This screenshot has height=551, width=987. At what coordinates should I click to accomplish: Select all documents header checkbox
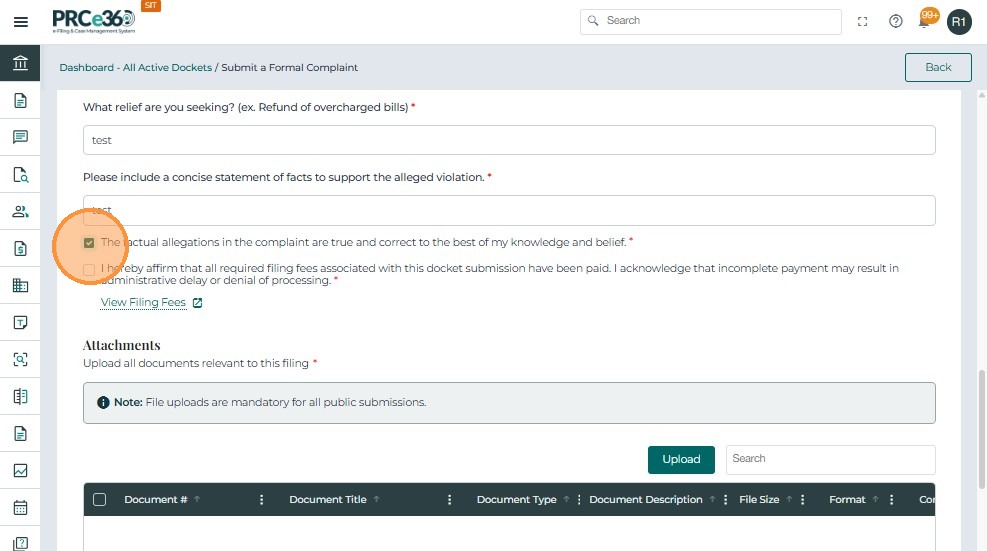[x=100, y=500]
